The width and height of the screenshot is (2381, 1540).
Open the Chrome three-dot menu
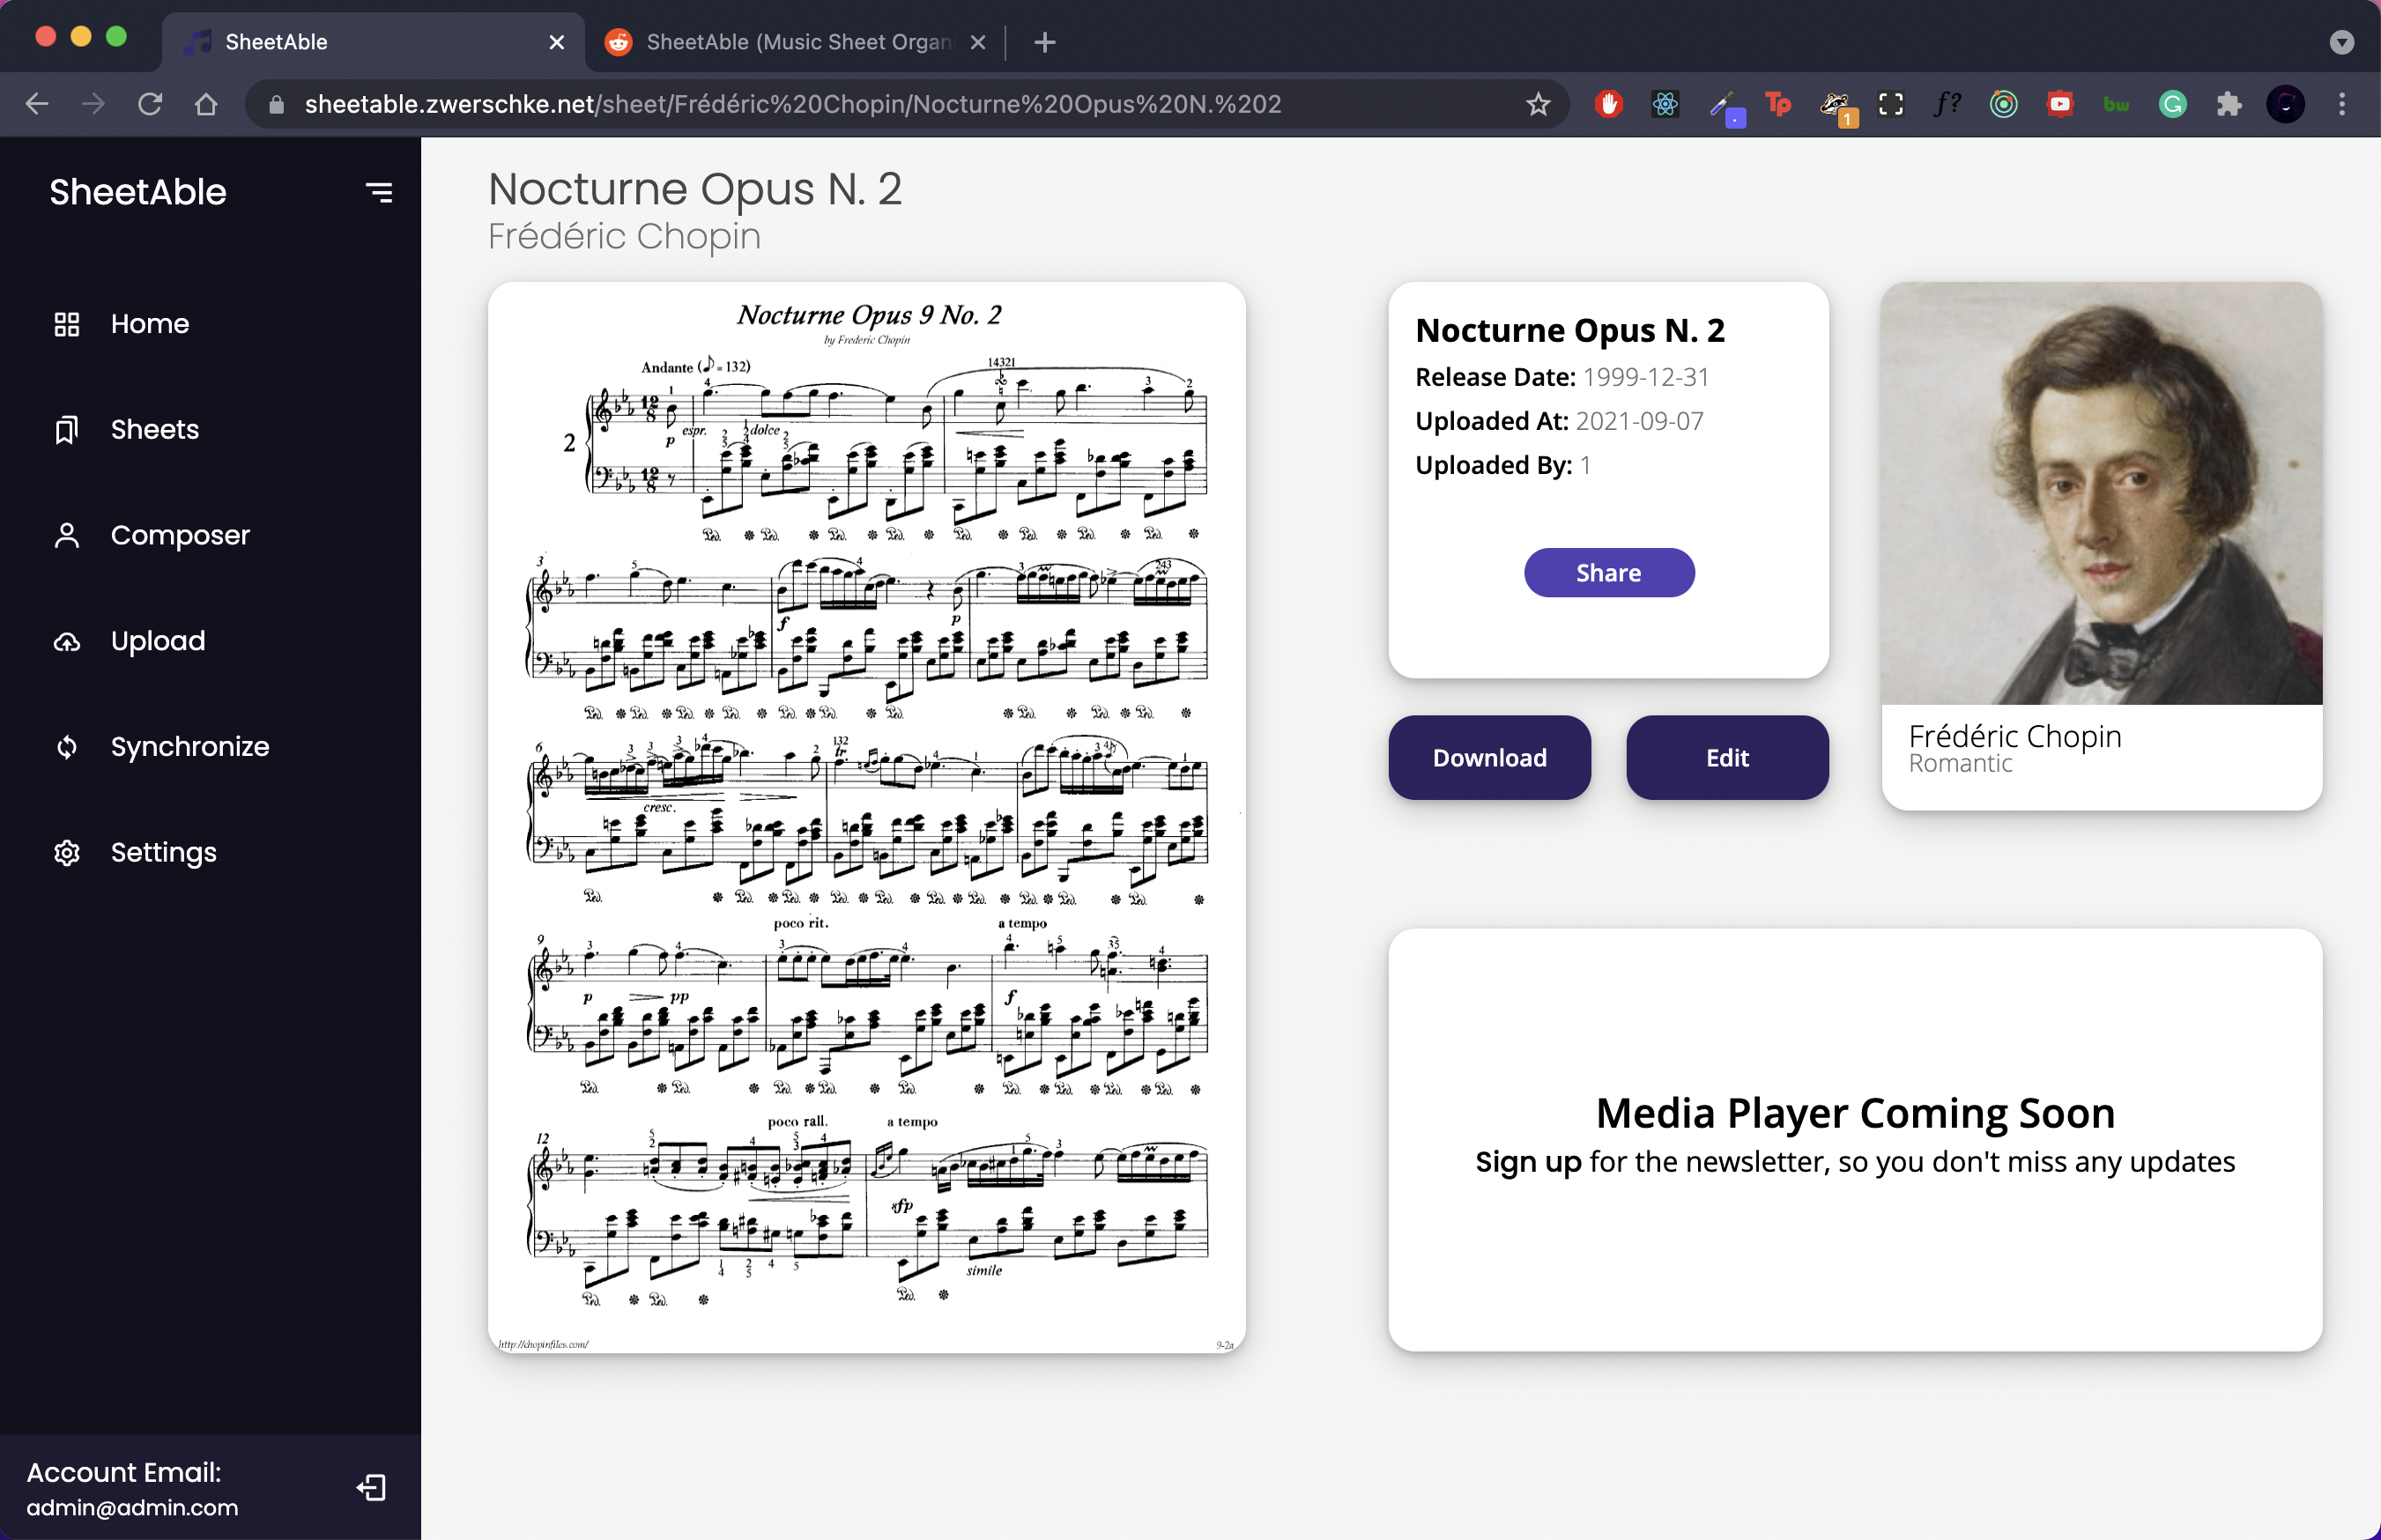pos(2341,104)
